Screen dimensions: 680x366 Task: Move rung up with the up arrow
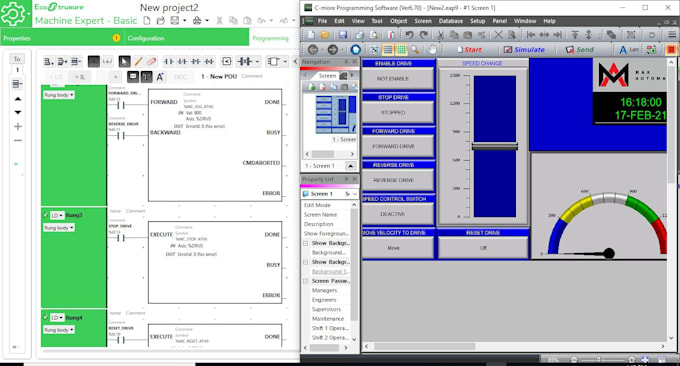(18, 99)
